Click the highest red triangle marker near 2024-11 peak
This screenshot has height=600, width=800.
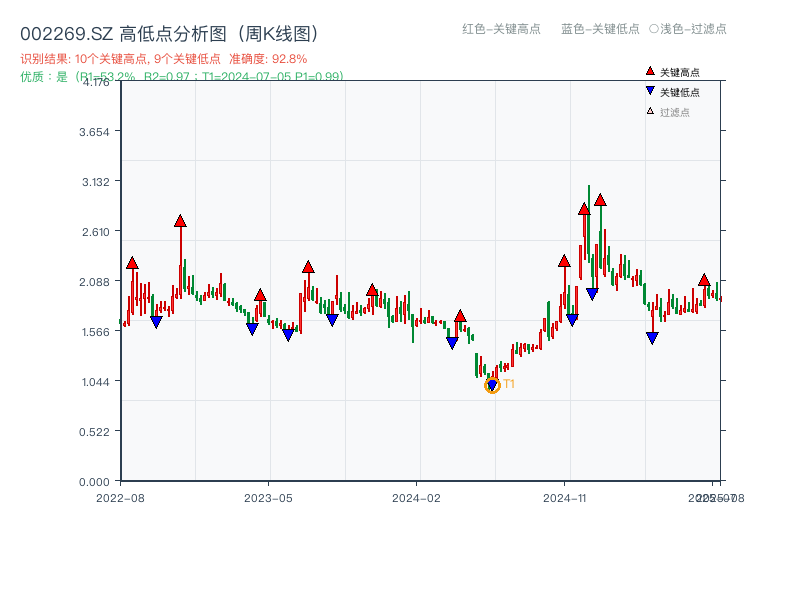click(x=600, y=201)
